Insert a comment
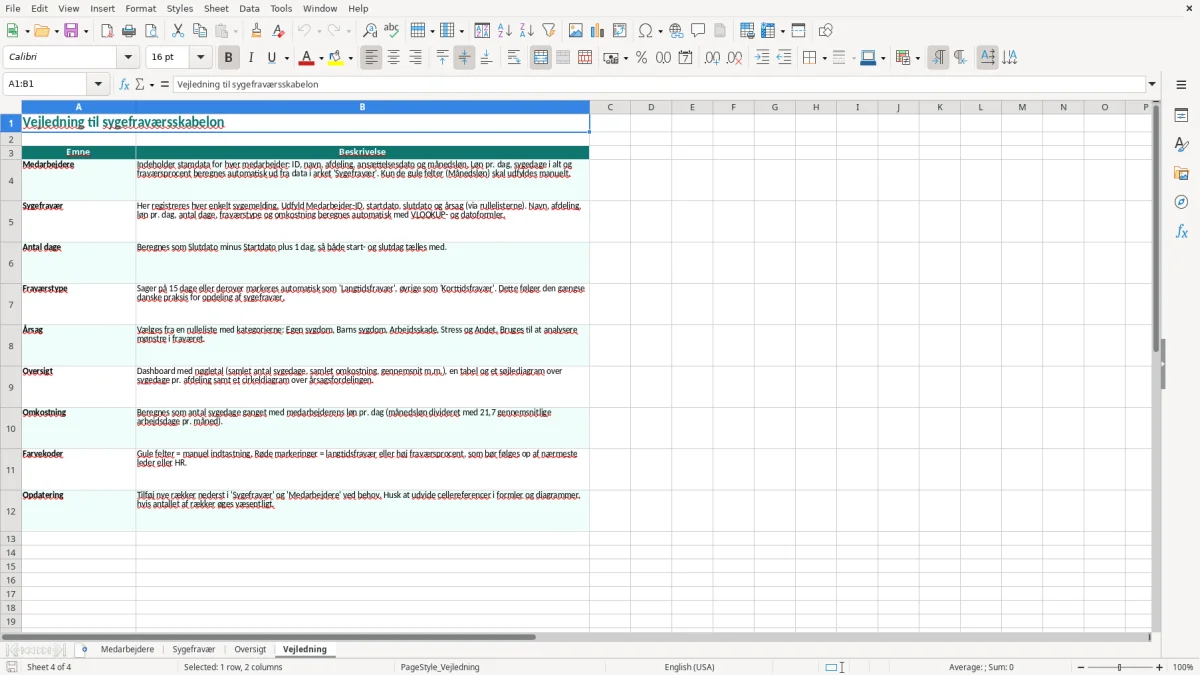 click(698, 31)
